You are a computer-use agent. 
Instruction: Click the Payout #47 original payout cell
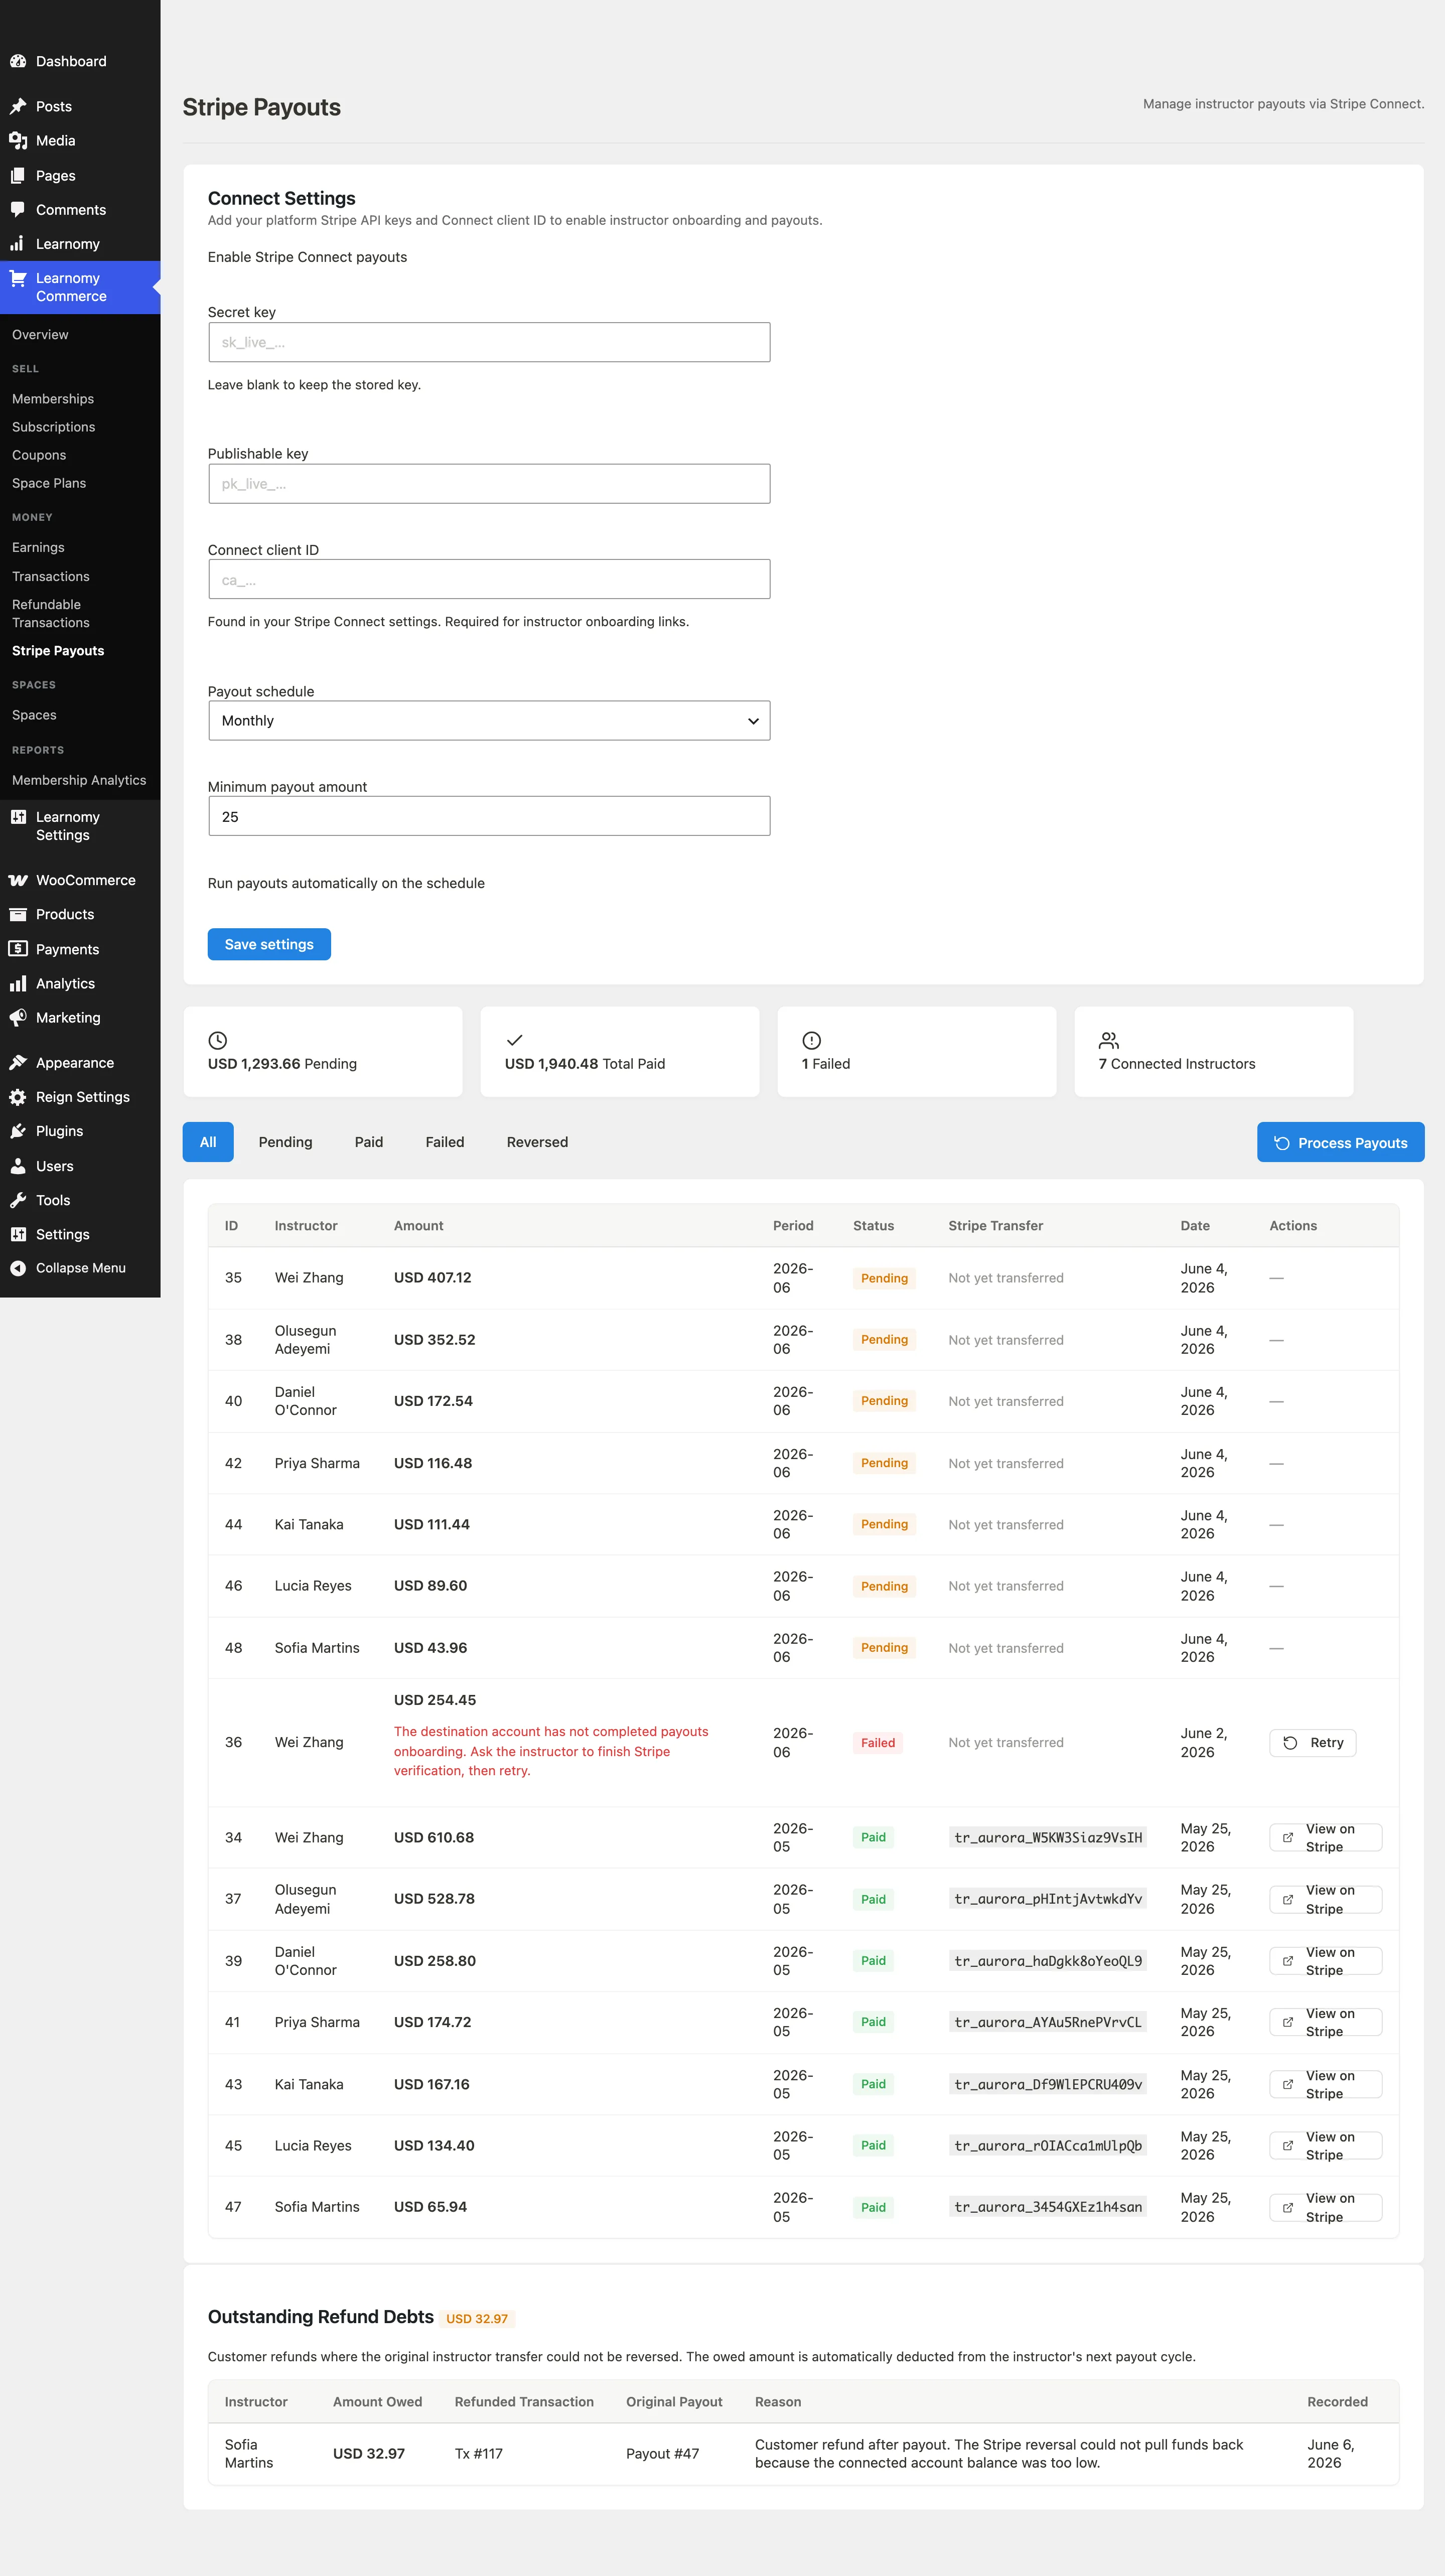click(x=662, y=2453)
